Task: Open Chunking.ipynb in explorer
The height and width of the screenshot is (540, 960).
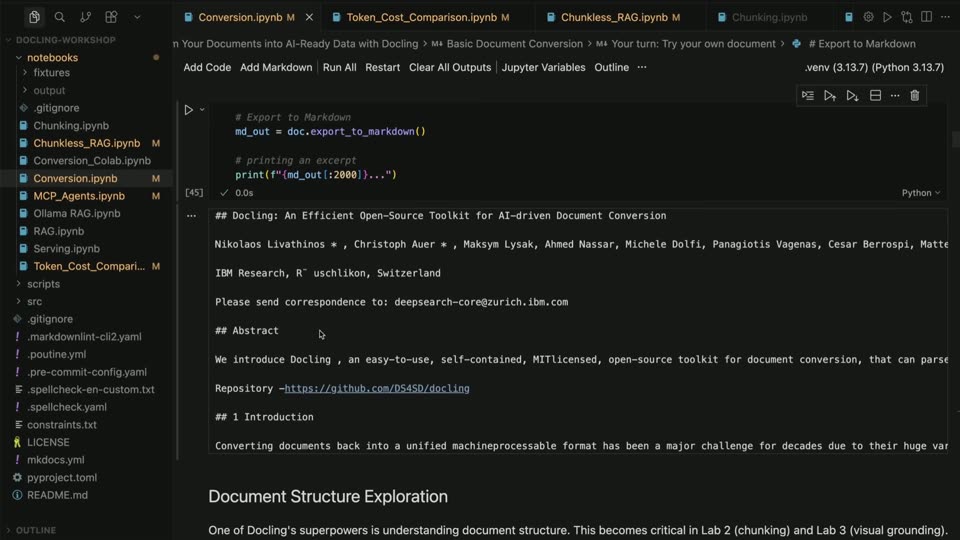Action: (71, 126)
